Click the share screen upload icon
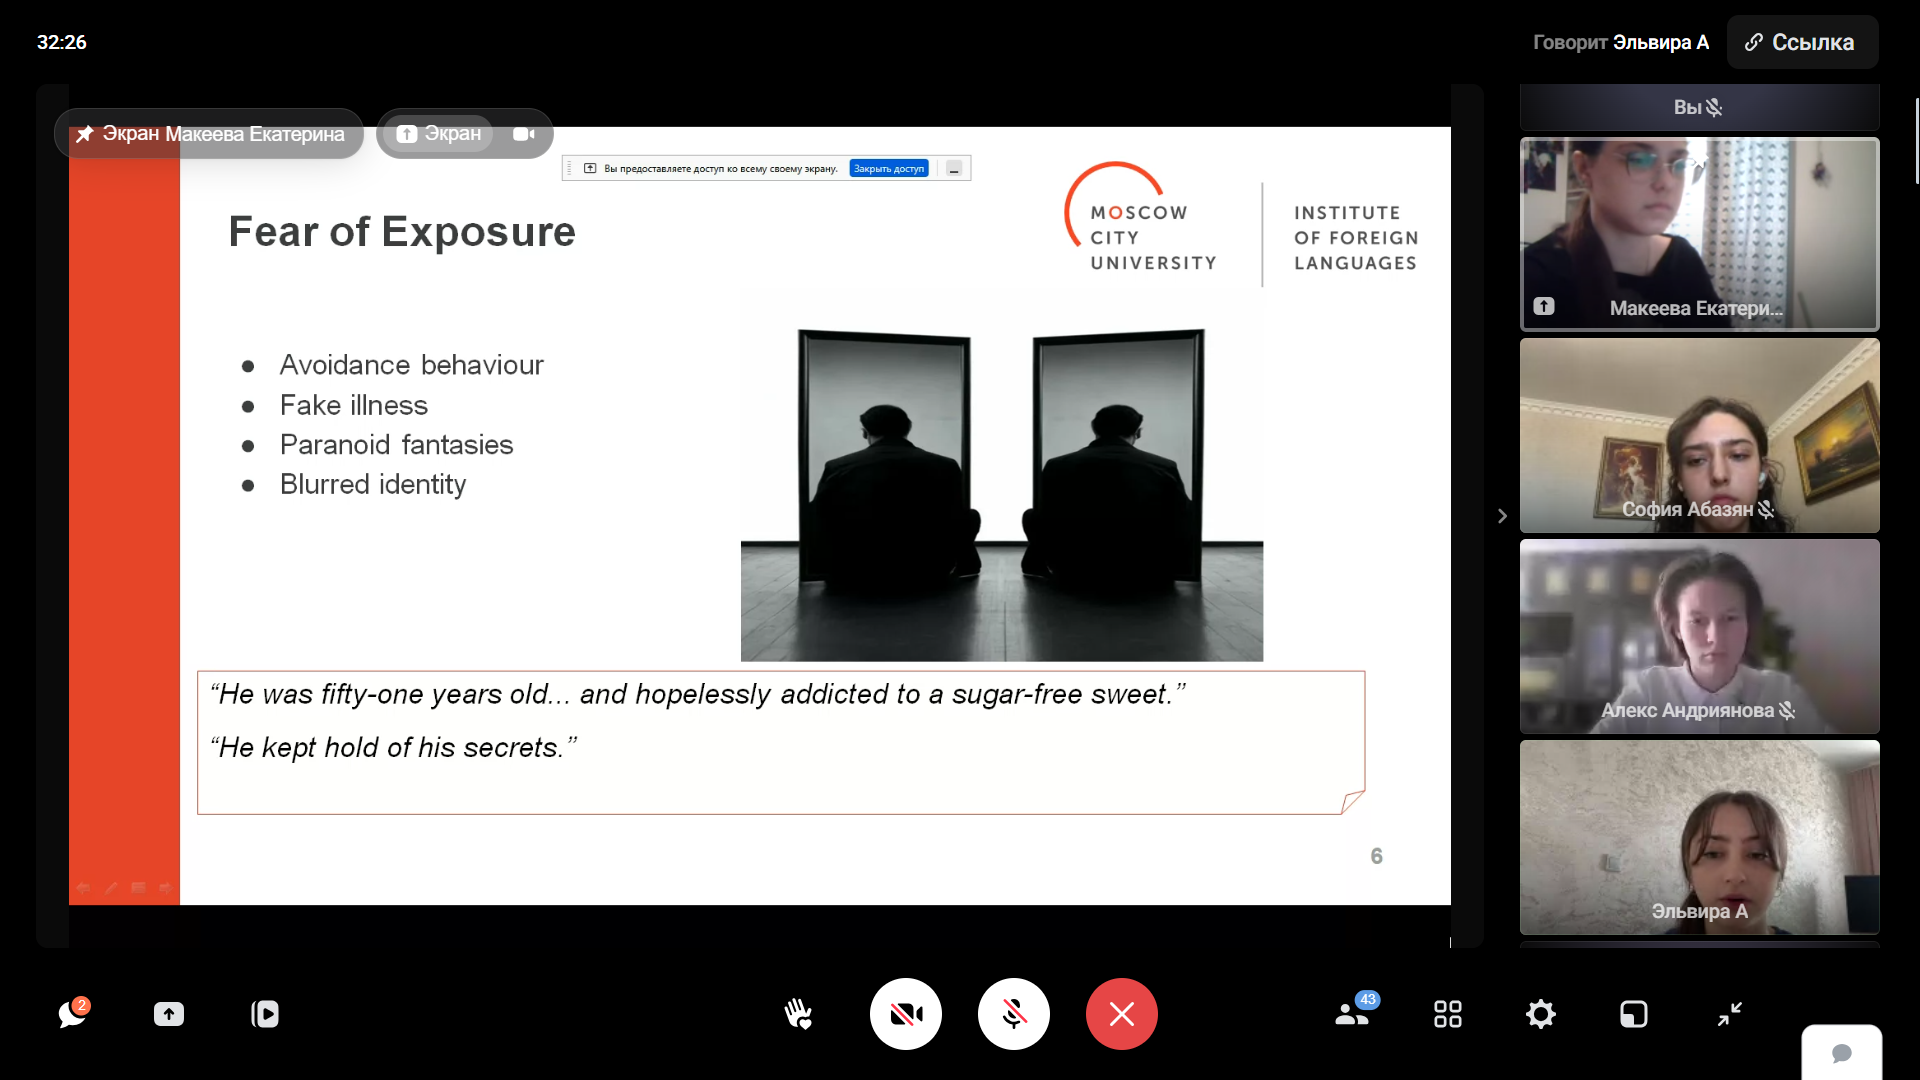Screen dimensions: 1920x1080 tap(169, 1014)
